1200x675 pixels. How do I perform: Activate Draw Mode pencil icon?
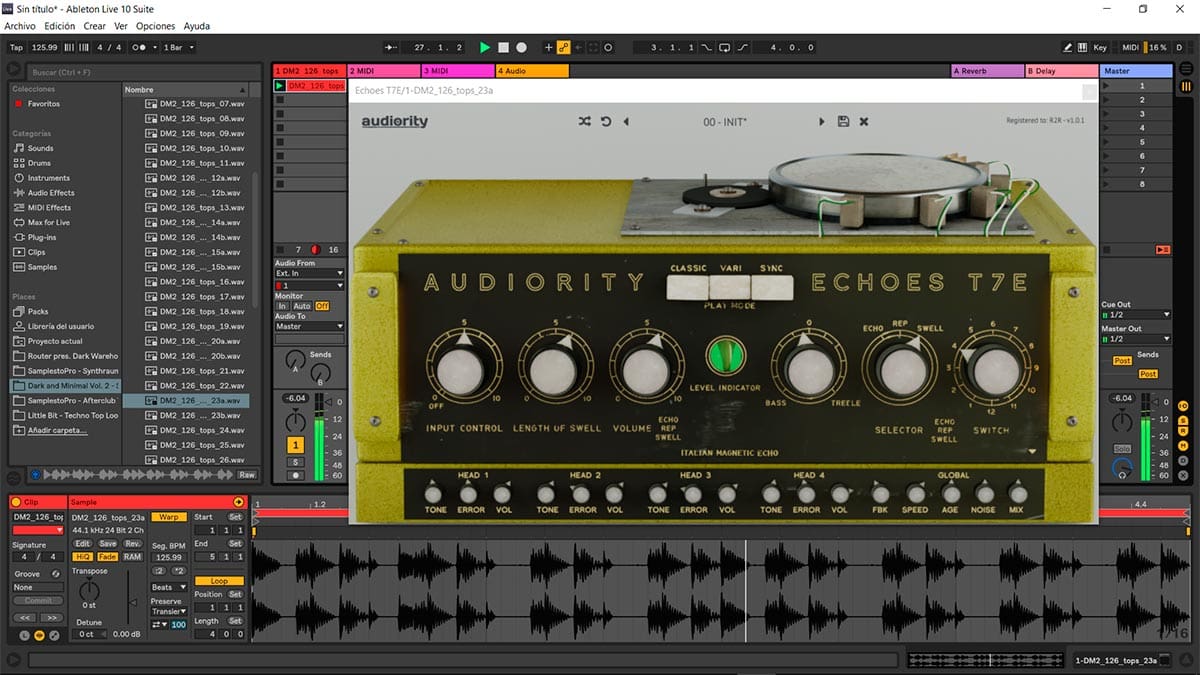(1068, 47)
